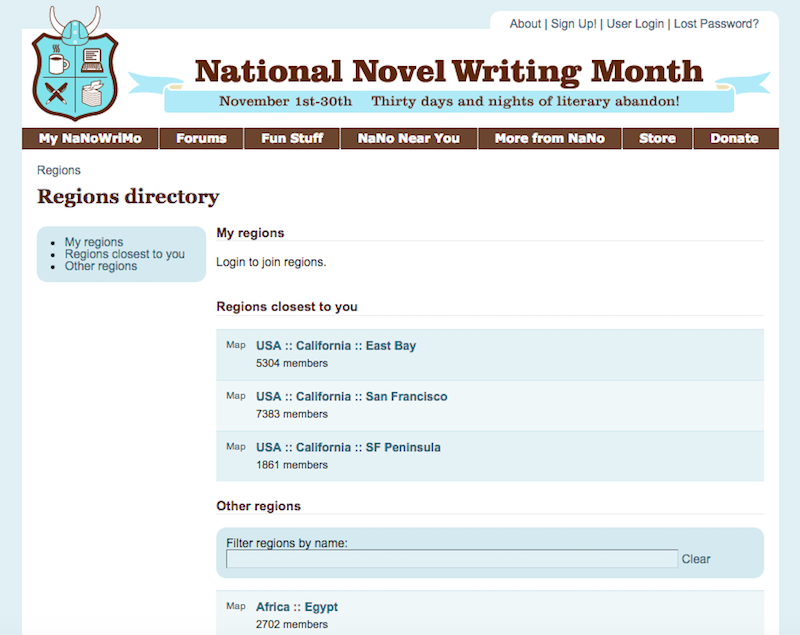
Task: Click the '1861 members' text
Action: [x=292, y=465]
